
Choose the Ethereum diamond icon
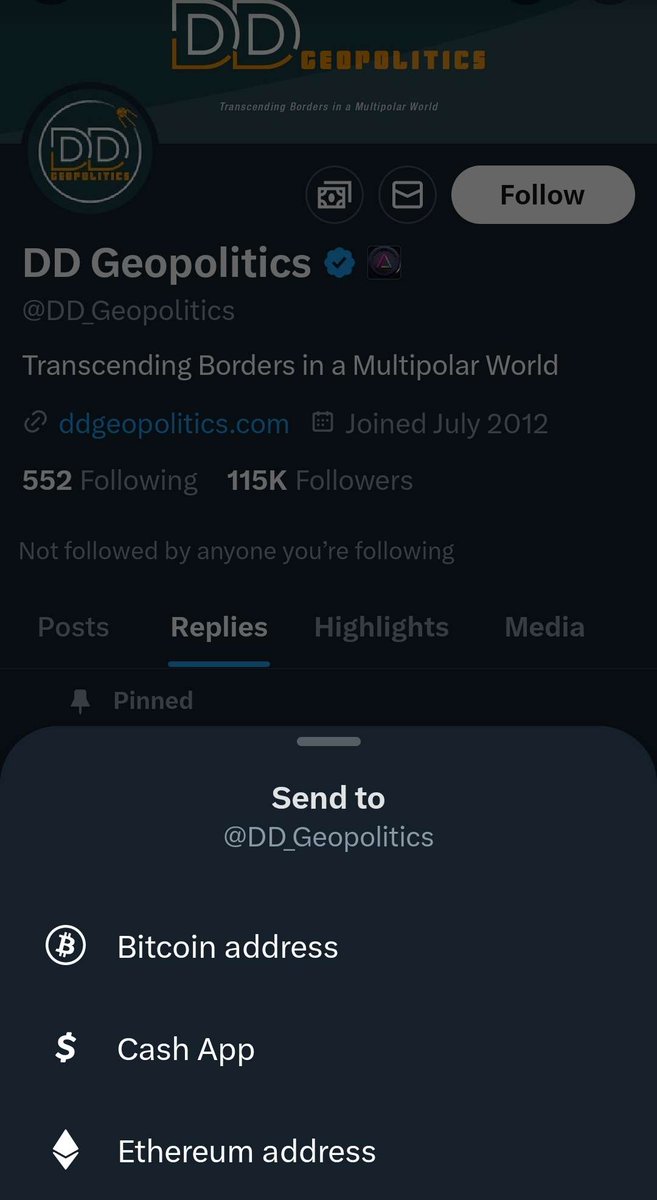(x=66, y=1150)
